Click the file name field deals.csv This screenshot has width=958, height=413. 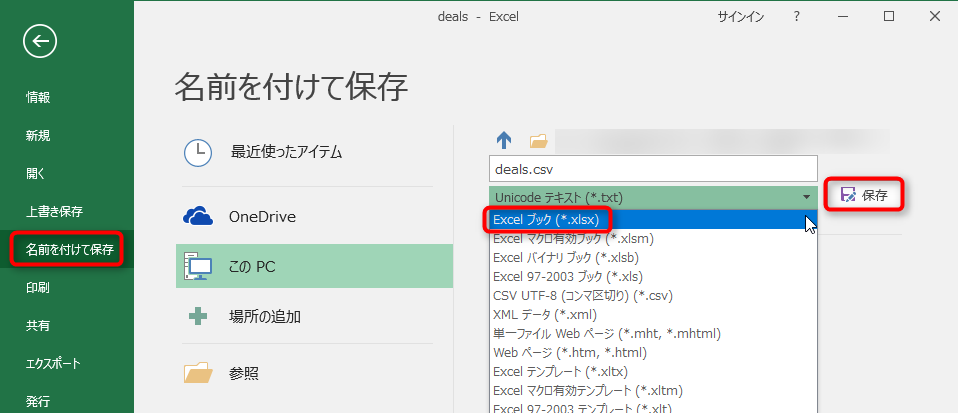[653, 169]
